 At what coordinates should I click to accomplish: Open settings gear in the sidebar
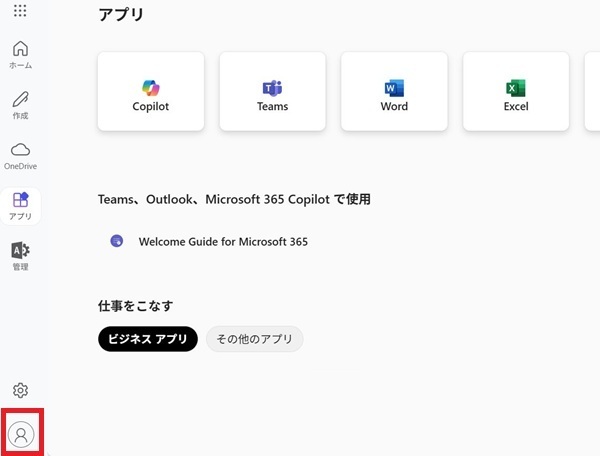click(x=20, y=390)
